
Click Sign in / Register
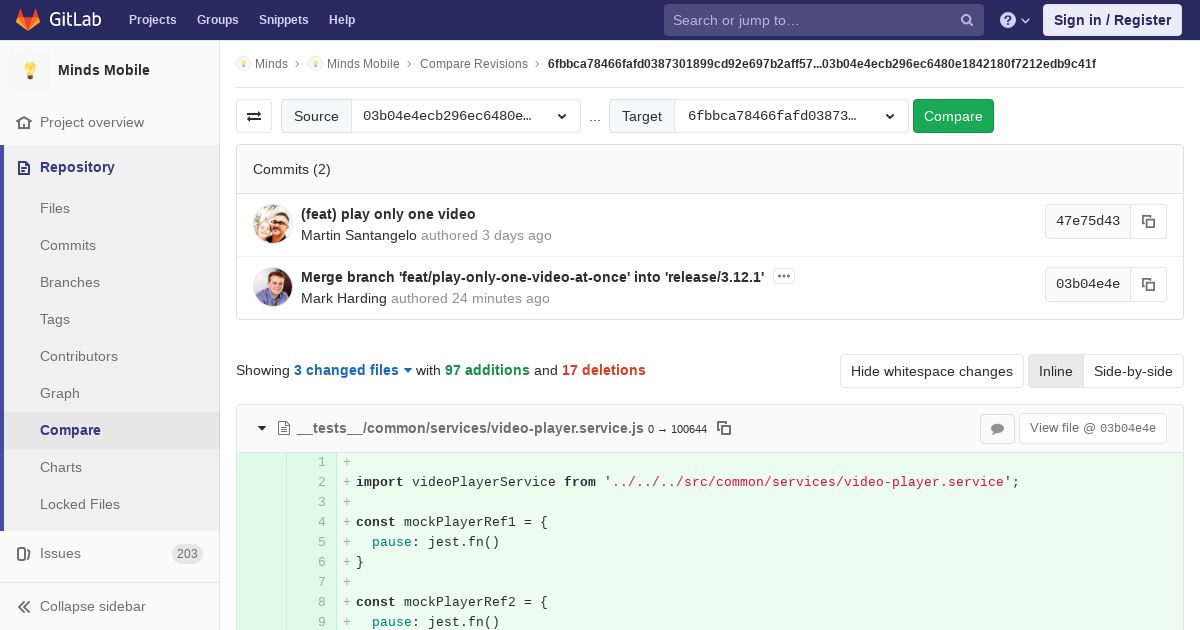(1112, 20)
